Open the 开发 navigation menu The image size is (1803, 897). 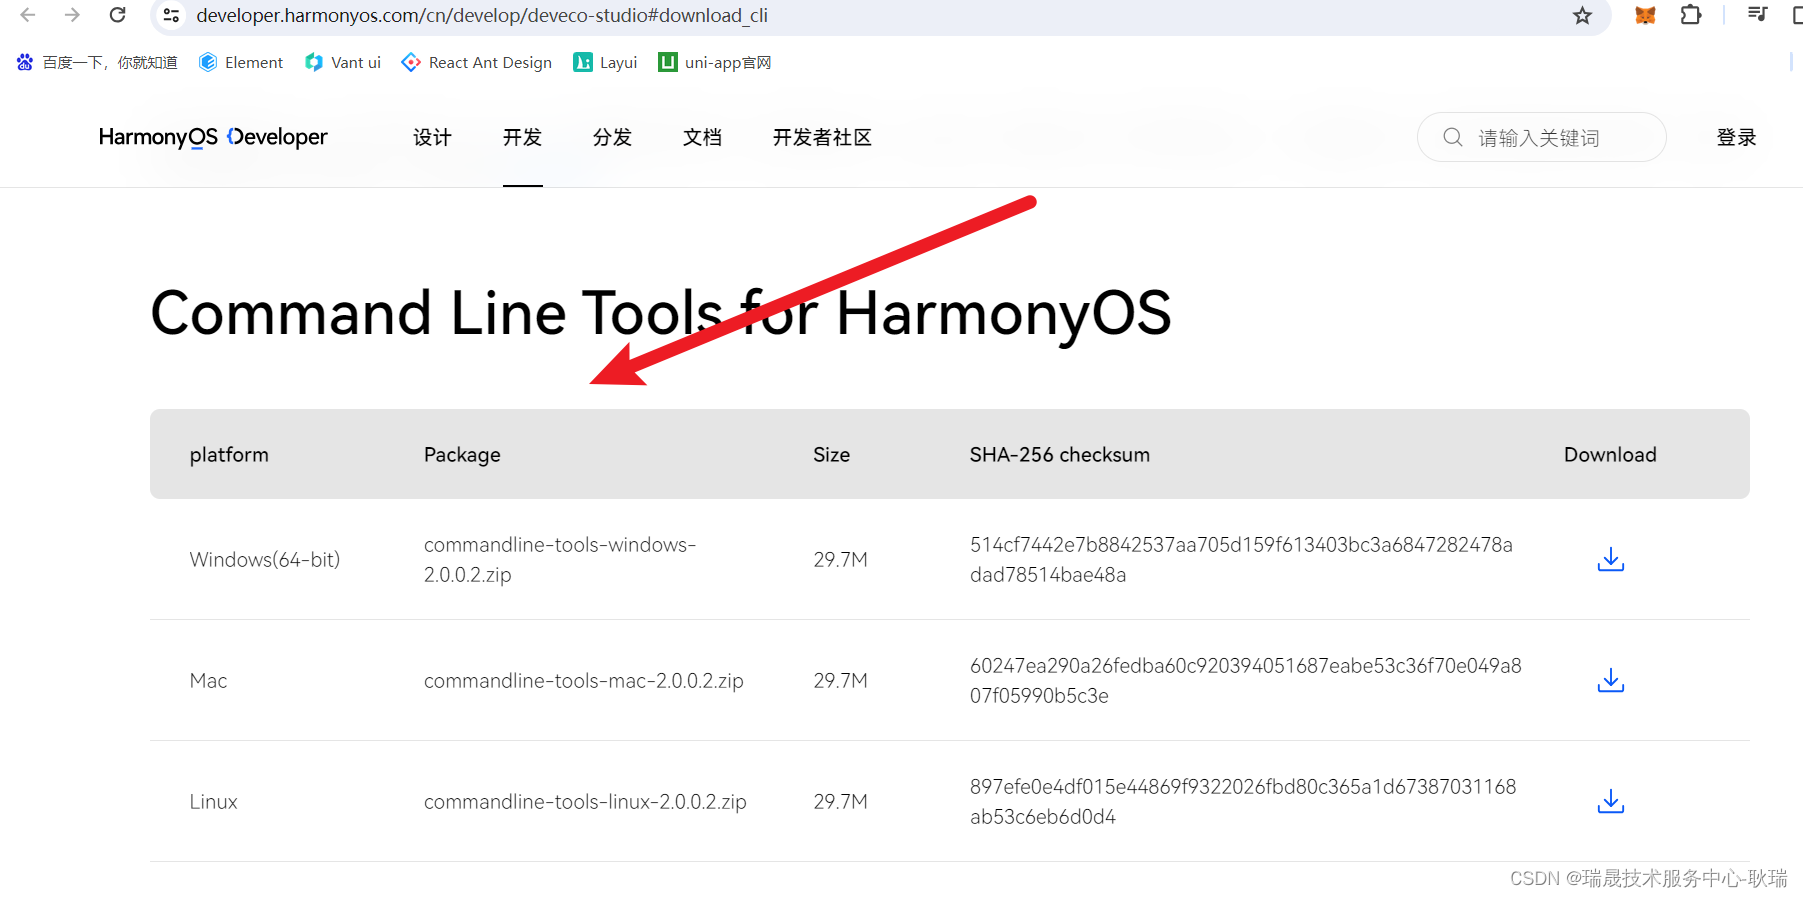522,137
